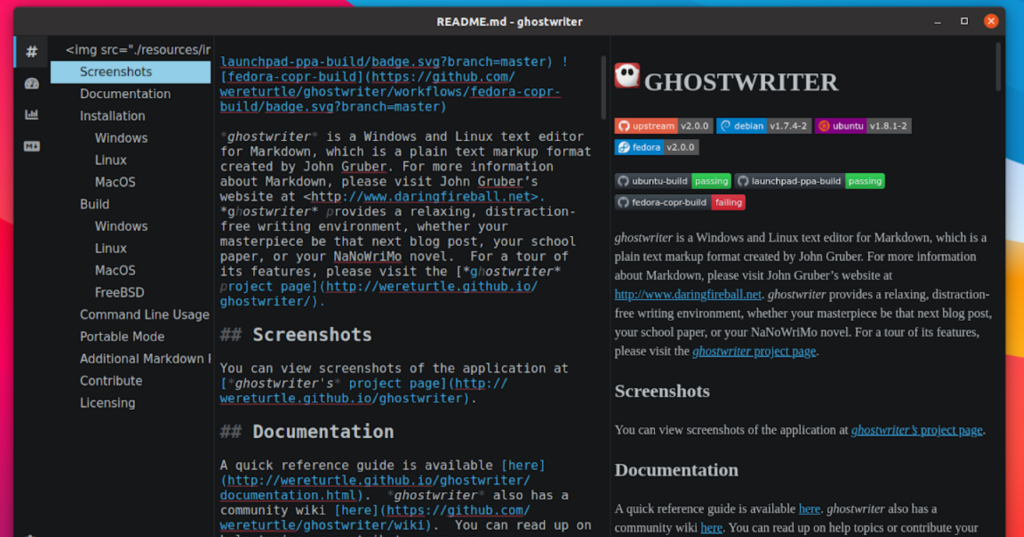Click the GHOSTWRITER title in preview
This screenshot has height=537, width=1024.
(x=741, y=82)
